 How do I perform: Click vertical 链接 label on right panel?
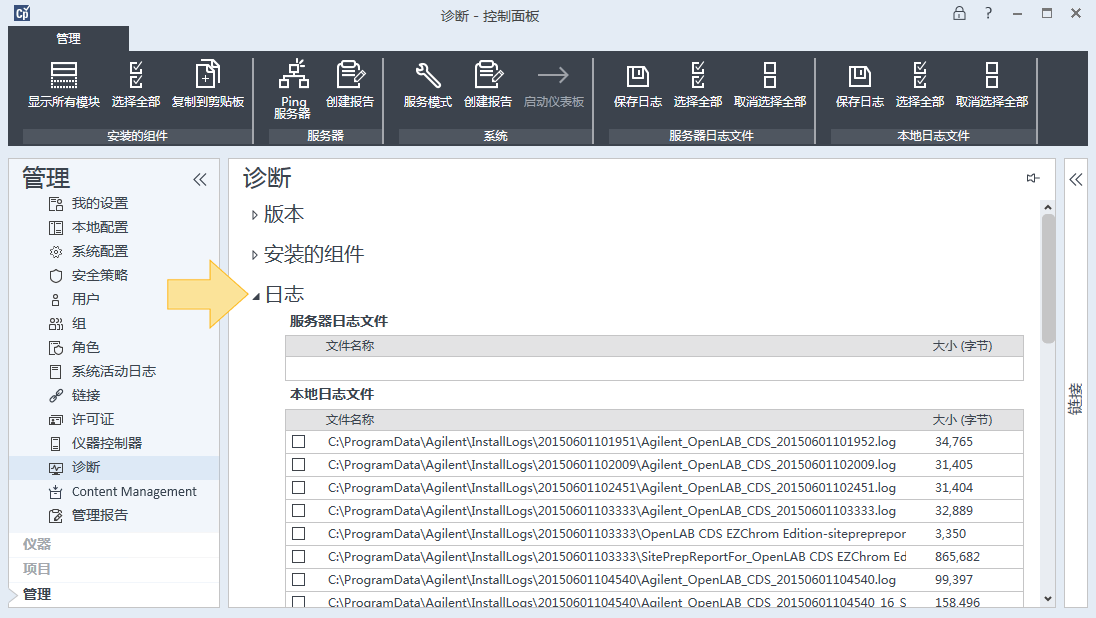tap(1076, 399)
